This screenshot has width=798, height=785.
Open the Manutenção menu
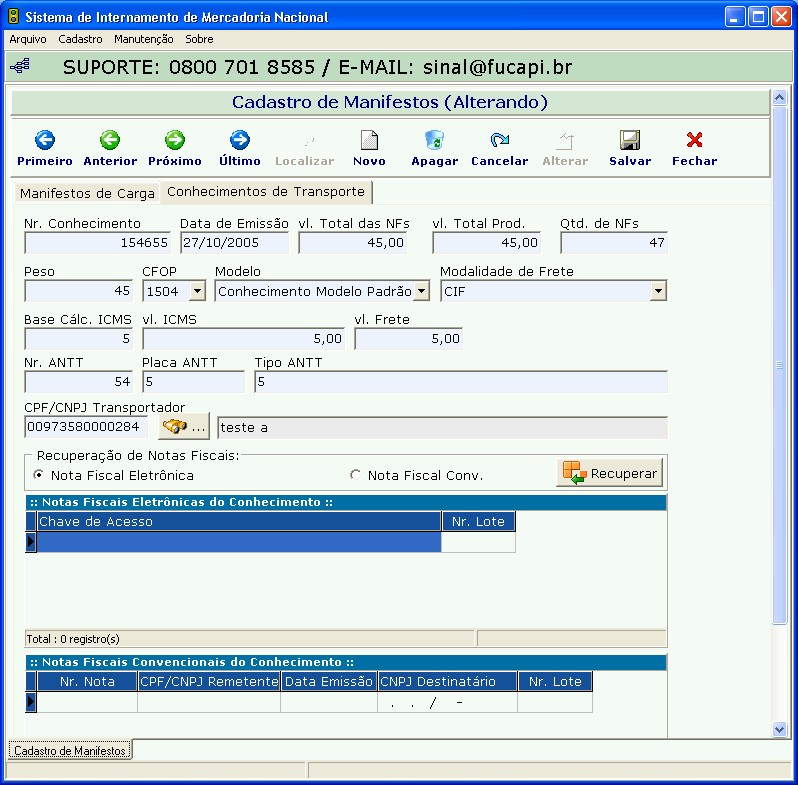143,39
